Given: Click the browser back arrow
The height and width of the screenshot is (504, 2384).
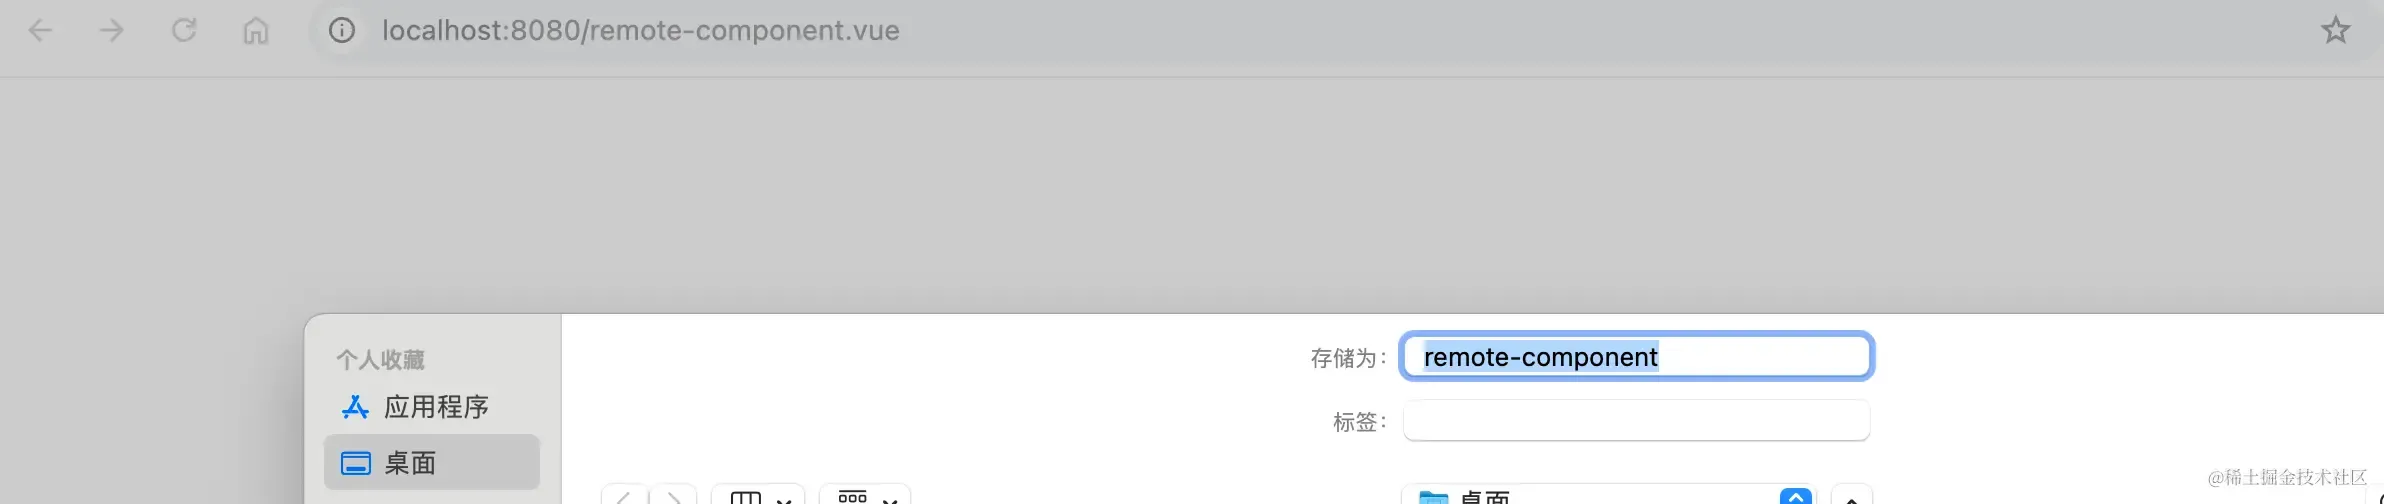Looking at the screenshot, I should coord(40,31).
